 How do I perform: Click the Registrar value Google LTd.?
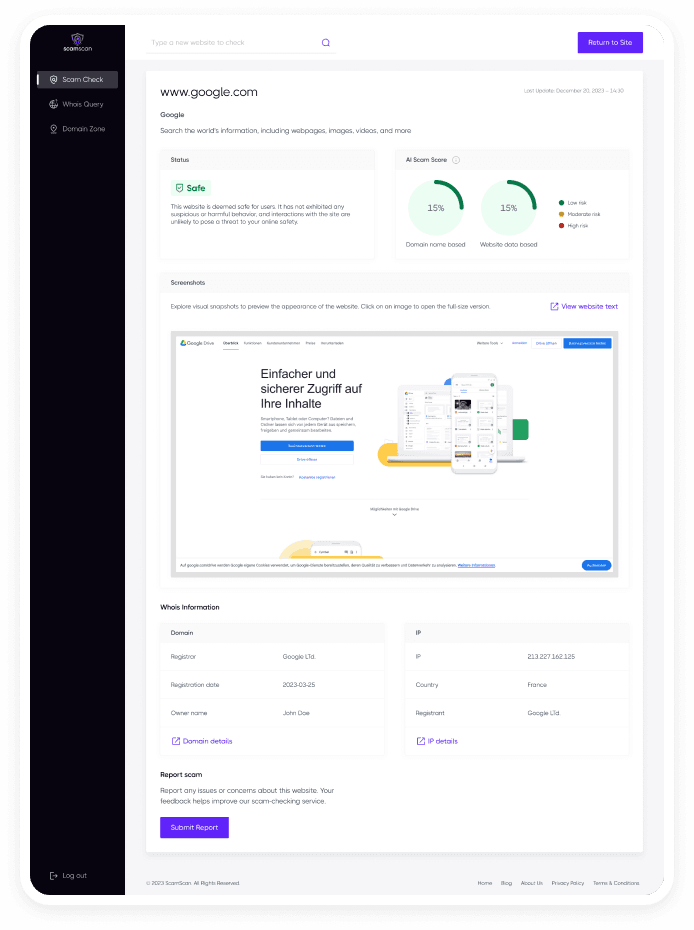[299, 657]
